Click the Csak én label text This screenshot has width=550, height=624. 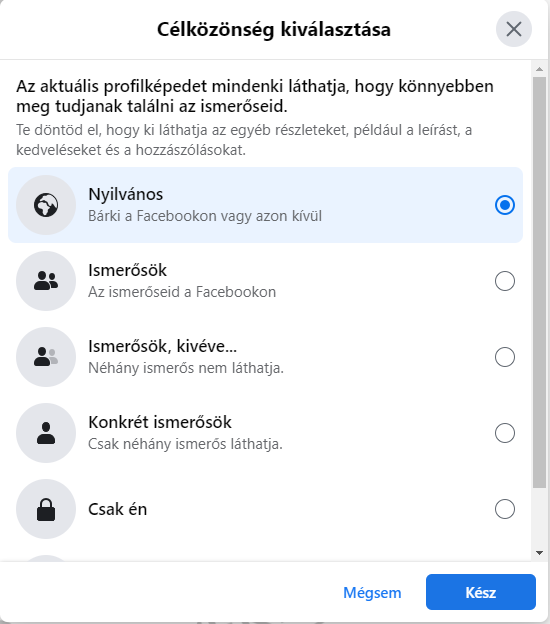[118, 509]
